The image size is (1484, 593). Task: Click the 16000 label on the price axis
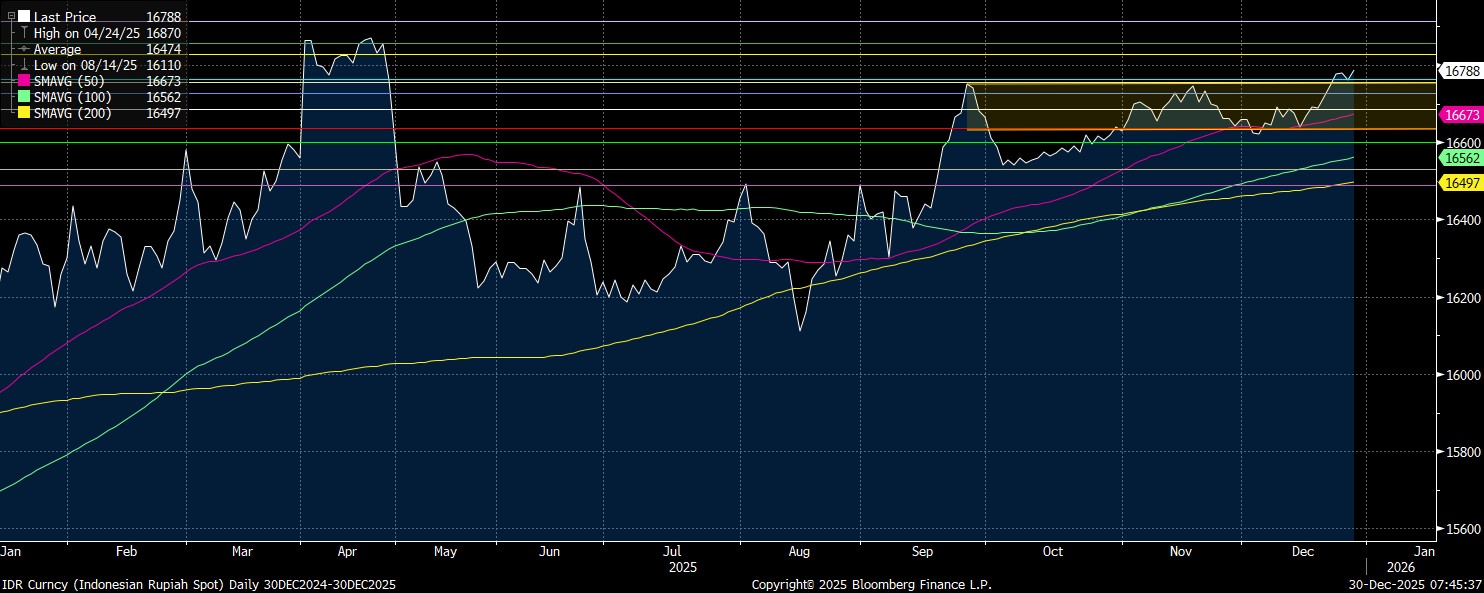1463,375
